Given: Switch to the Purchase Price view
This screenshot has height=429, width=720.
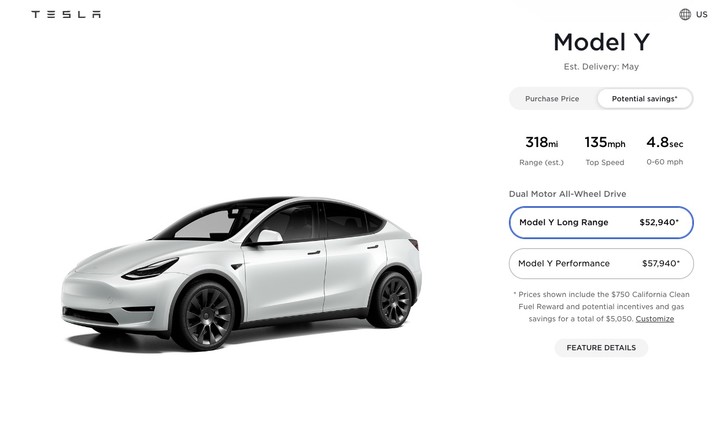Looking at the screenshot, I should tap(552, 99).
